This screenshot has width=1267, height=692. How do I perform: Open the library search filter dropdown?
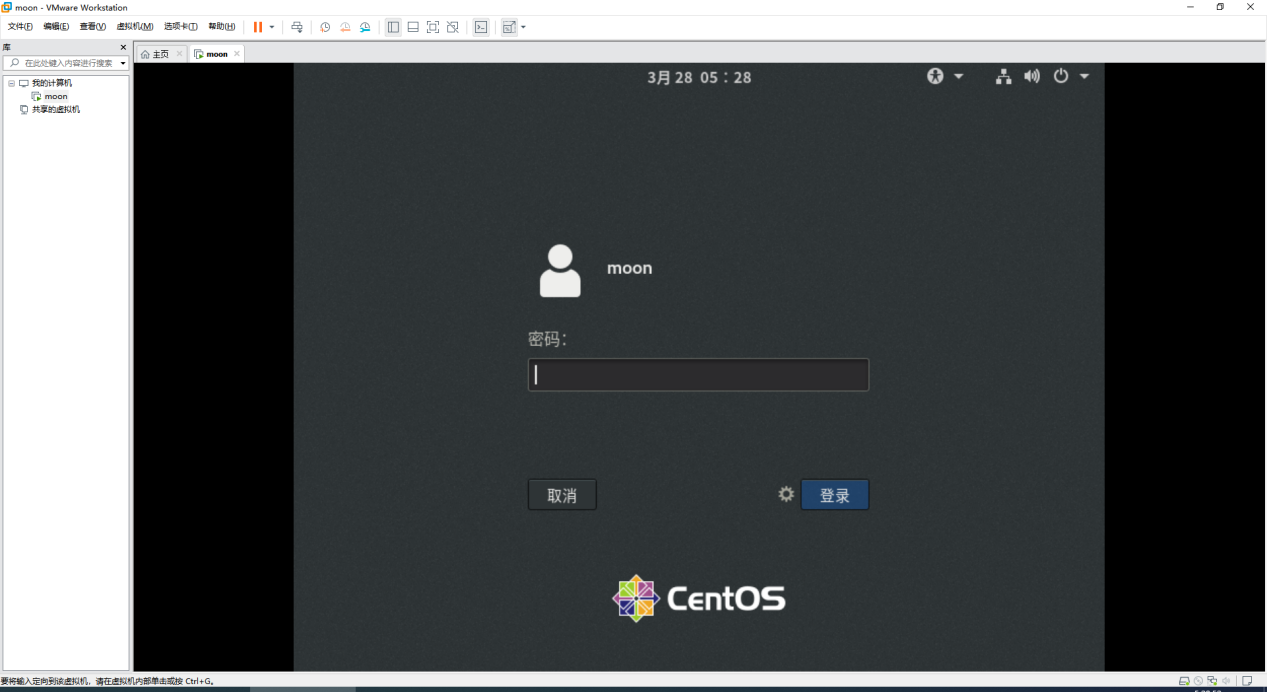[x=123, y=63]
